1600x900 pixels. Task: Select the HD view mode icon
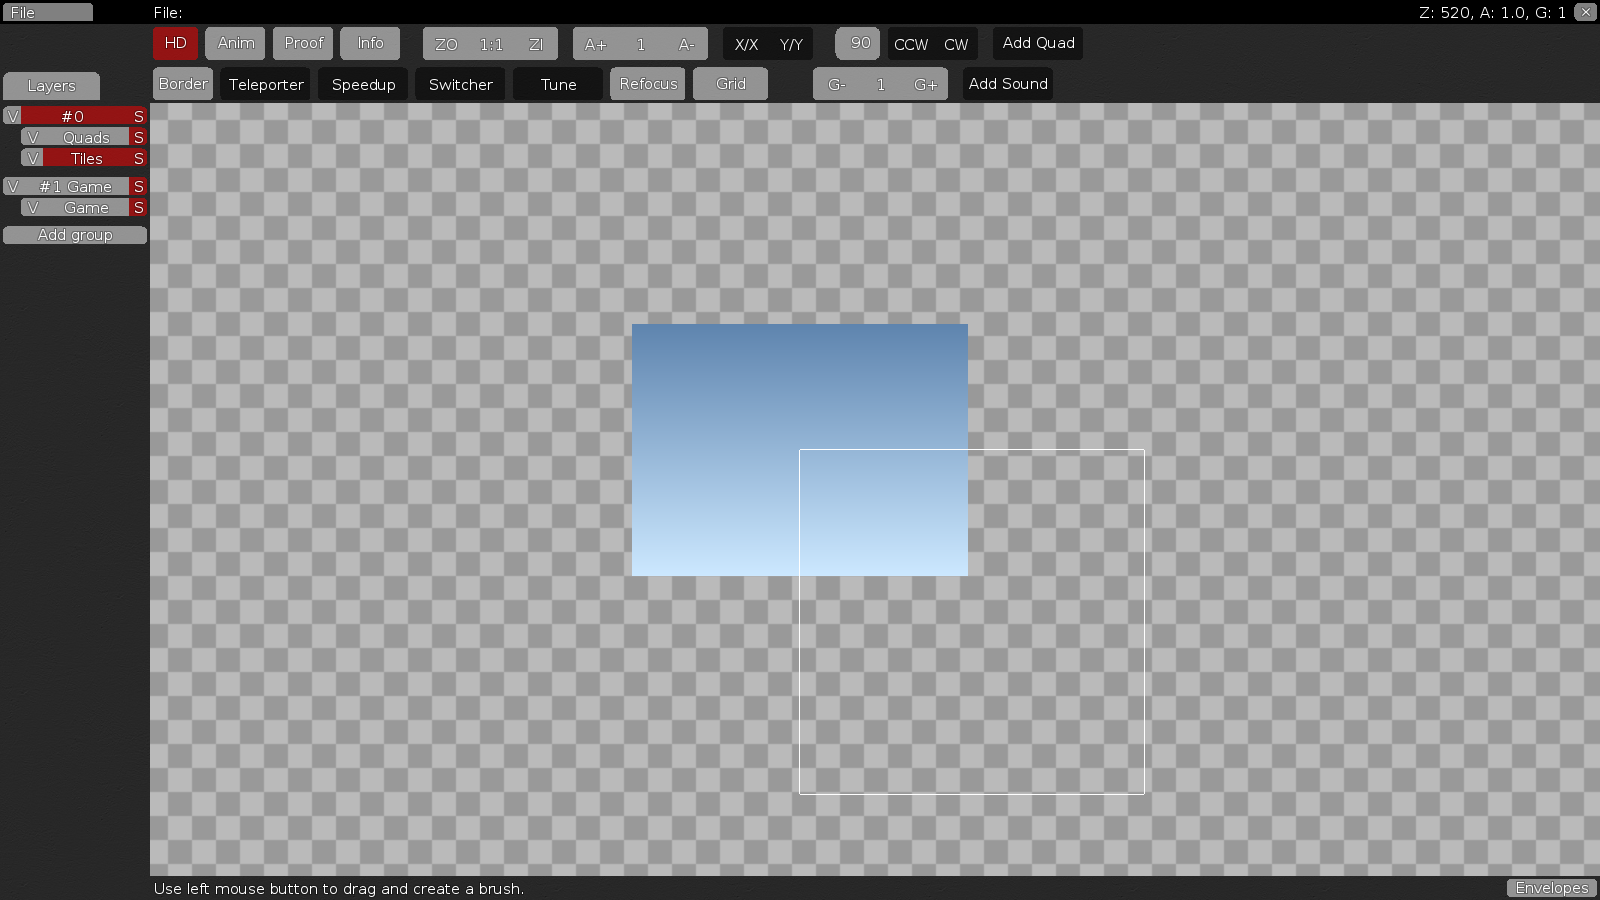[175, 43]
